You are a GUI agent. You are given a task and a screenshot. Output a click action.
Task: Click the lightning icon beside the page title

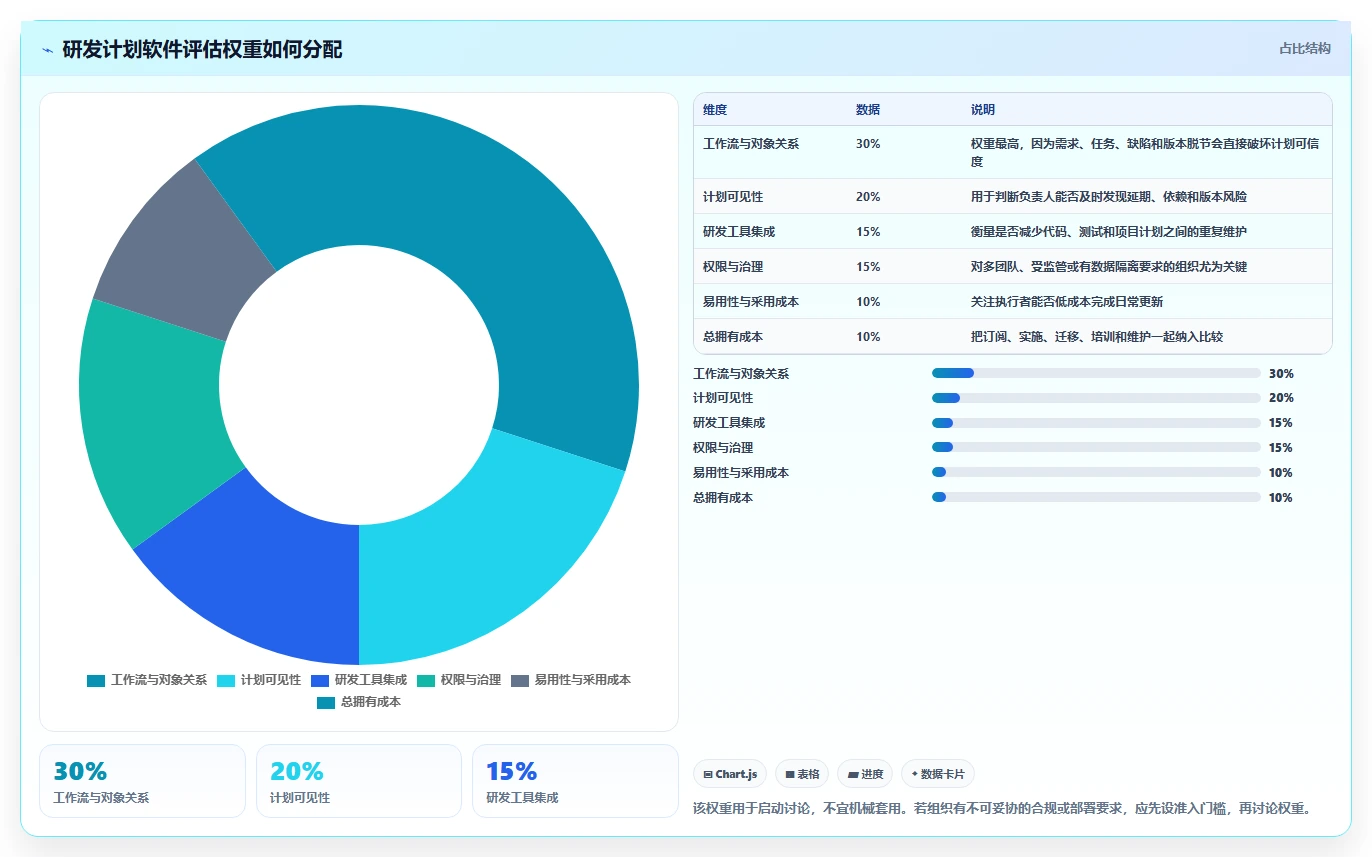tap(48, 49)
